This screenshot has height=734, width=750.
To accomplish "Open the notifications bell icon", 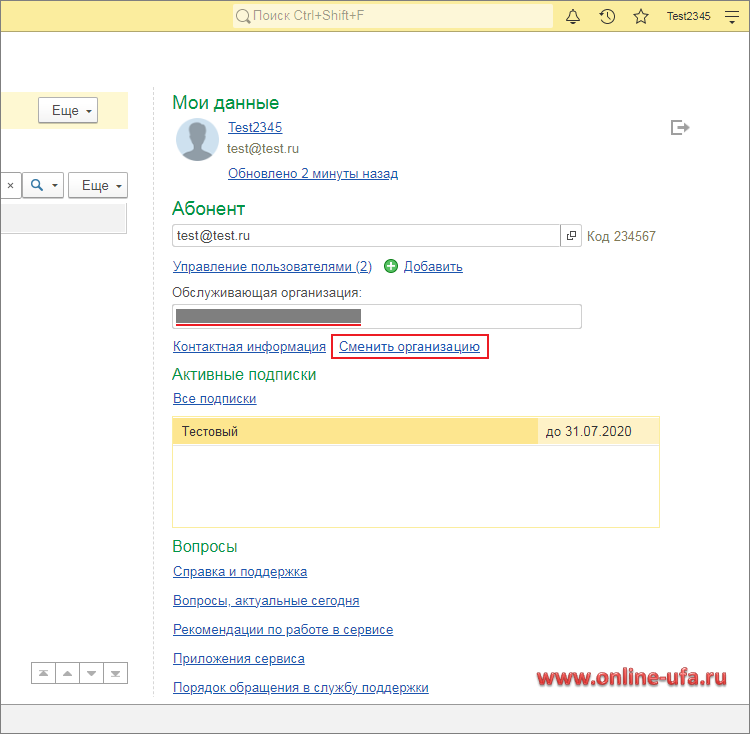I will (573, 17).
